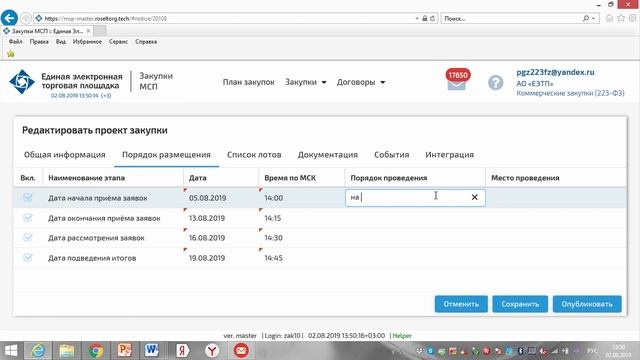Open the search provider dropdown arrow

tap(593, 18)
